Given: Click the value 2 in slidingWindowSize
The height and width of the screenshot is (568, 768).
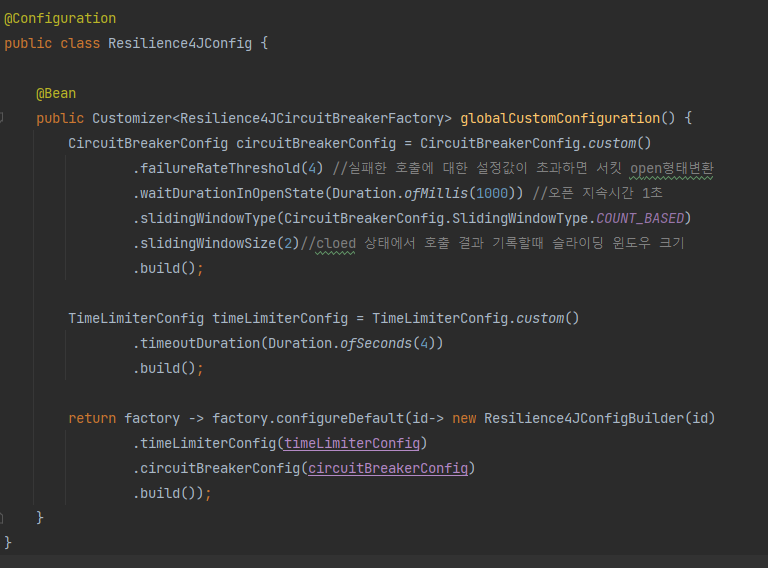Looking at the screenshot, I should click(288, 243).
